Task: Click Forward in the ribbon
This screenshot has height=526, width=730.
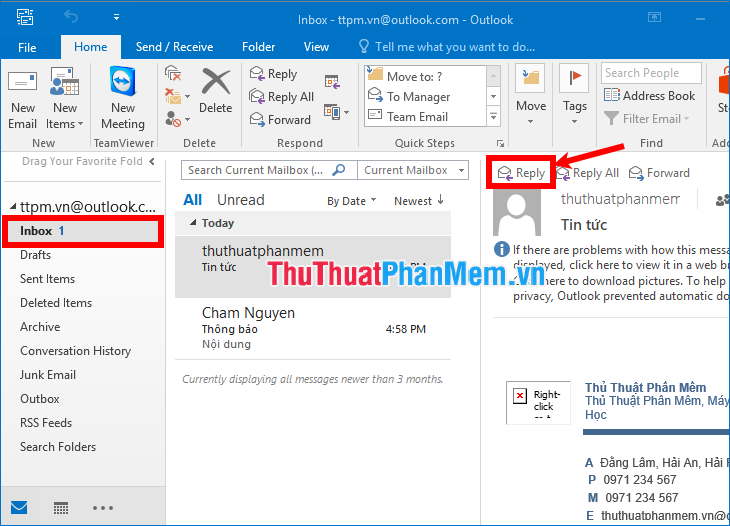Action: (280, 120)
